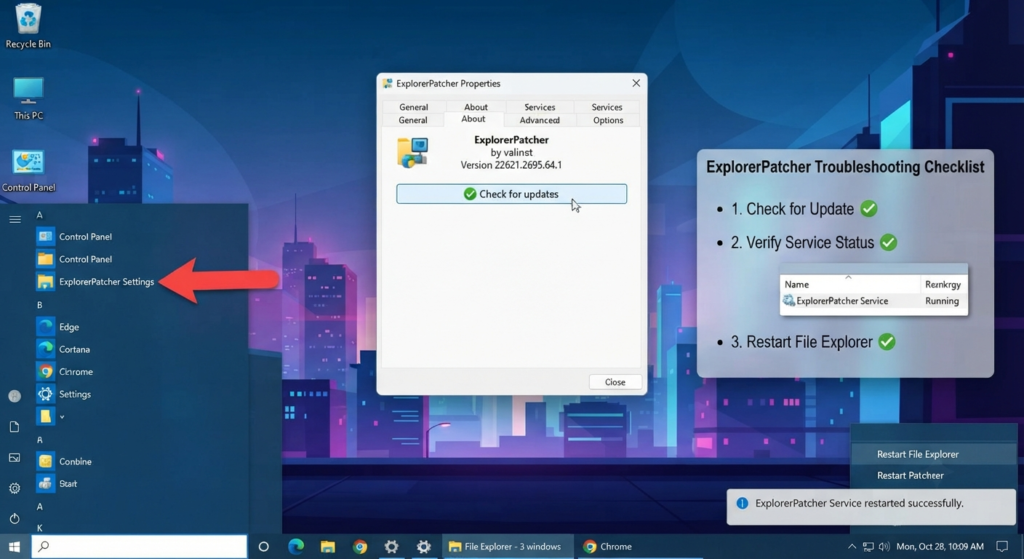The width and height of the screenshot is (1024, 559).
Task: Open Settings entry in Start app list
Action: pyautogui.click(x=64, y=394)
